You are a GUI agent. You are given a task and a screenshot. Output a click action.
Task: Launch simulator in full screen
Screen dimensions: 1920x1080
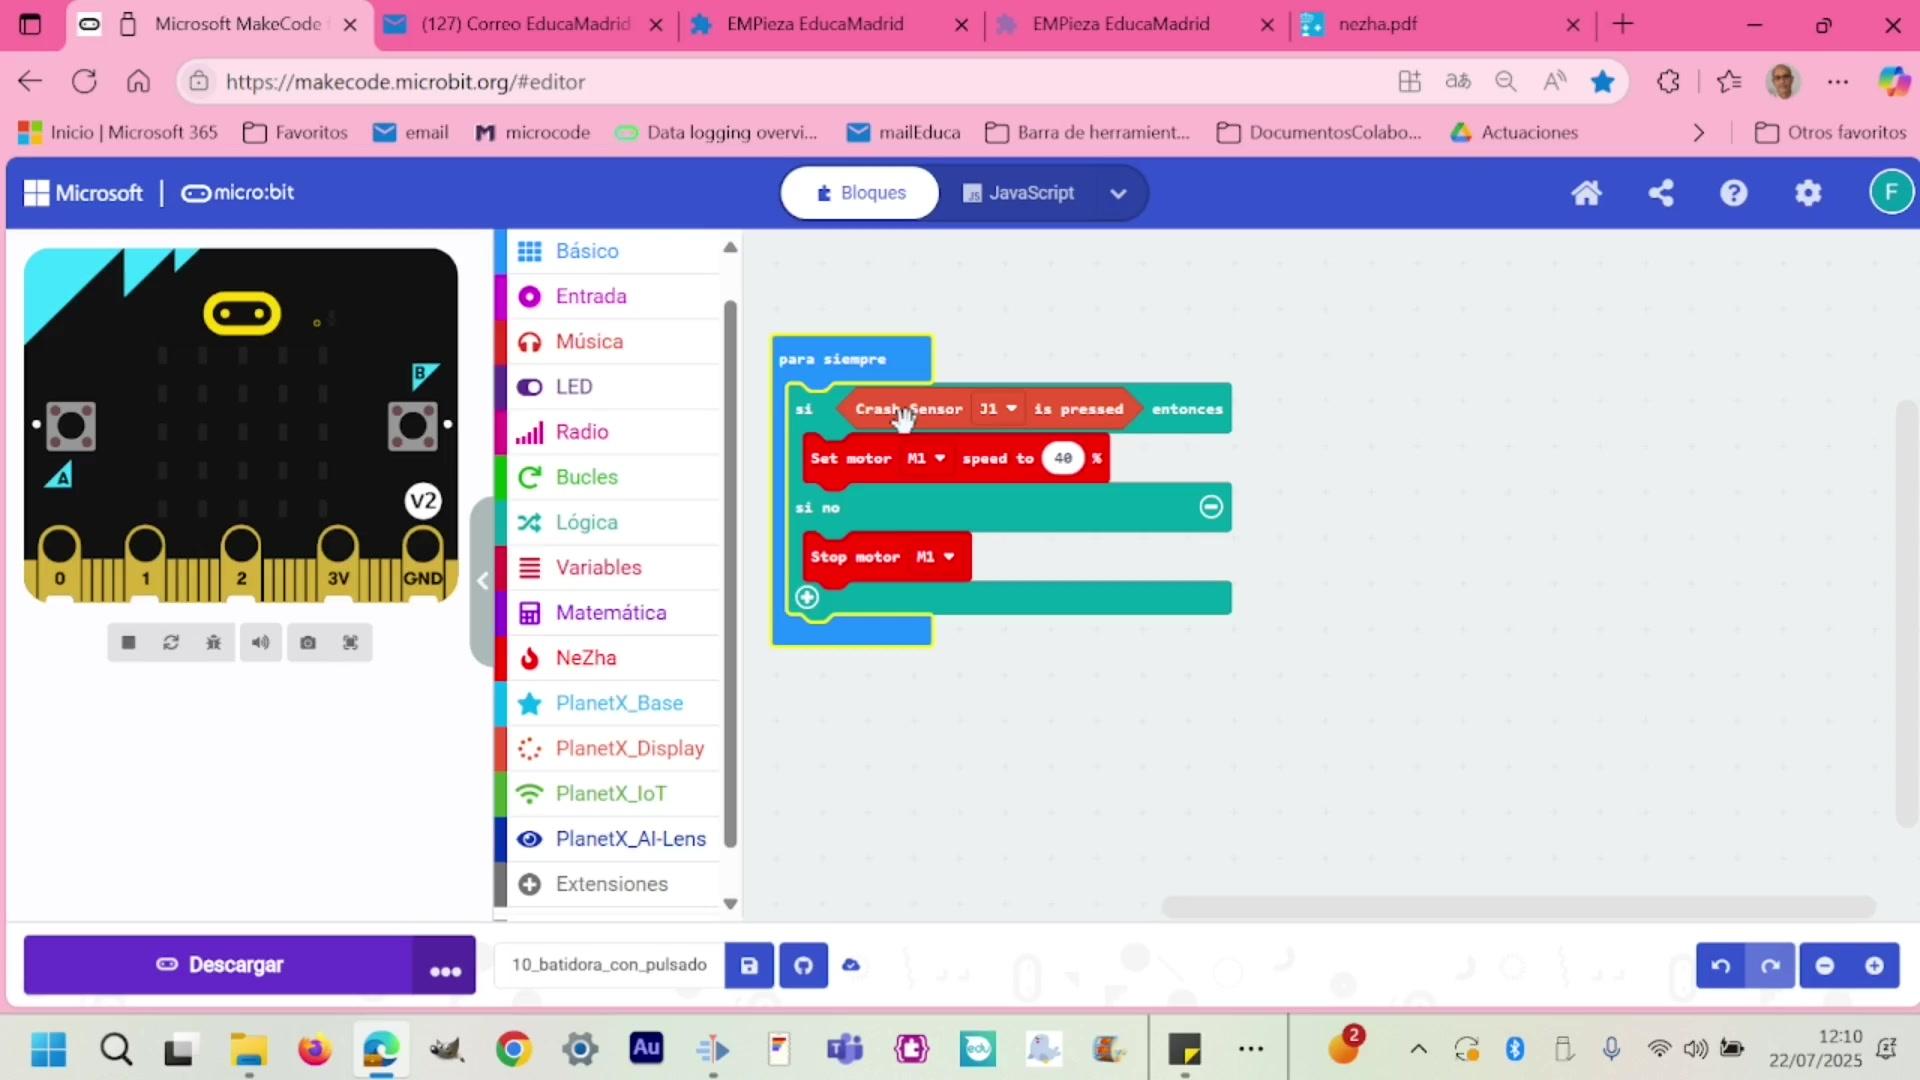[350, 643]
